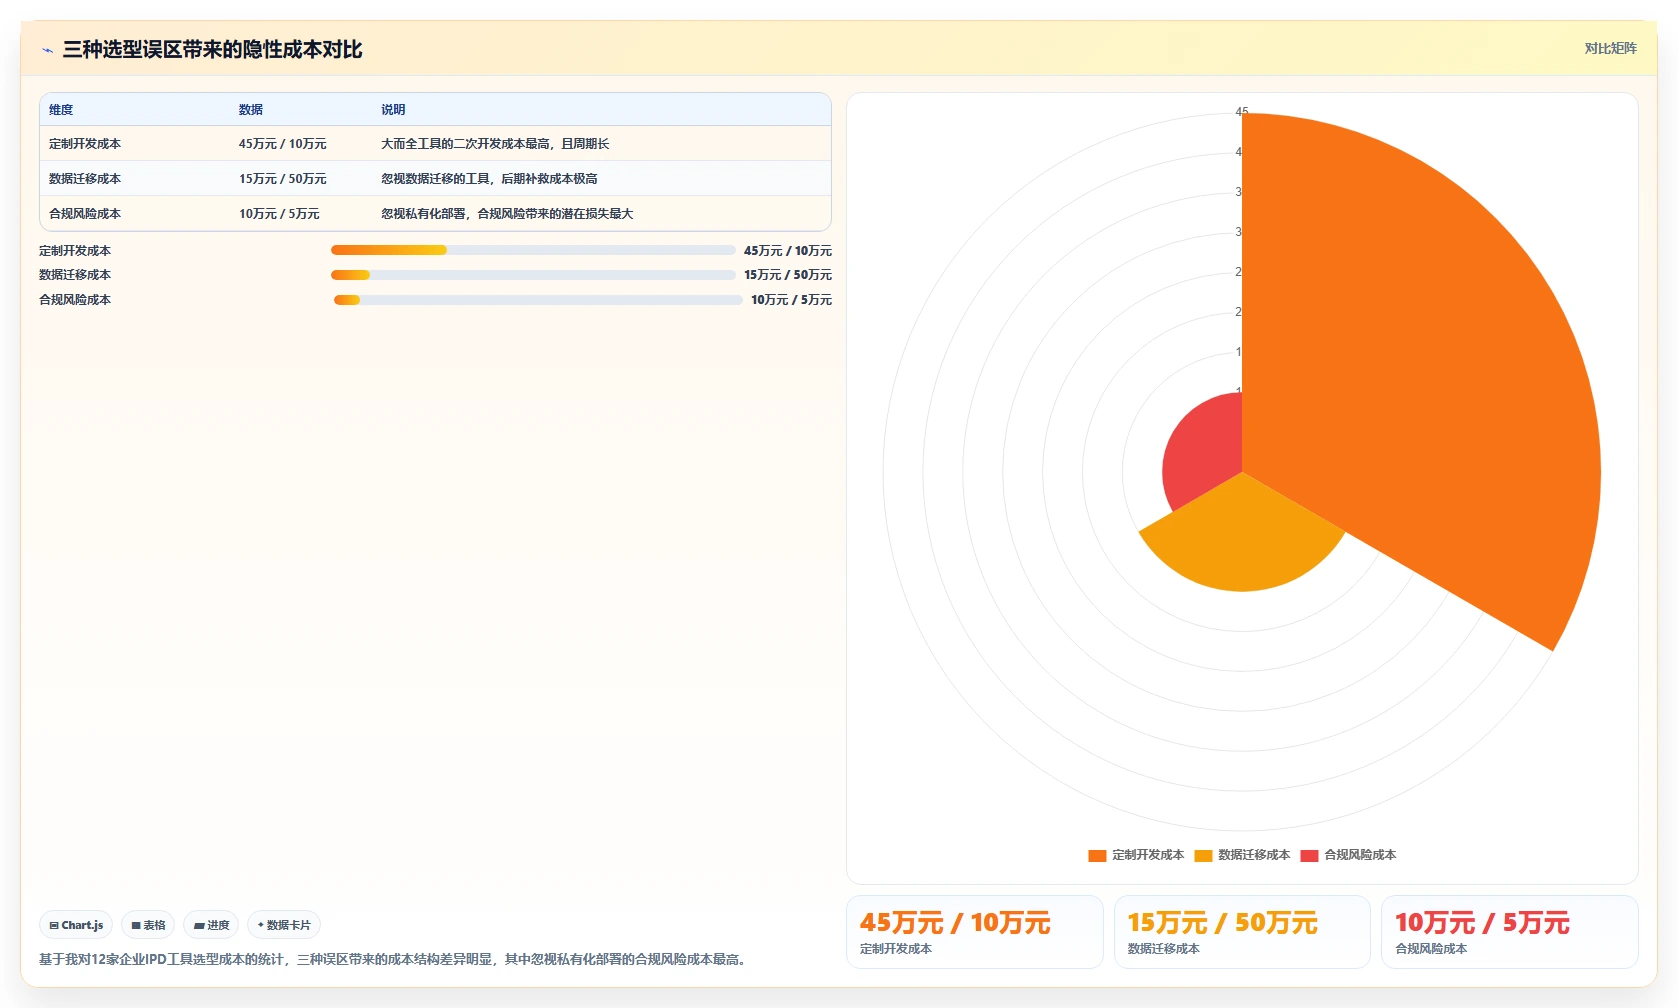Click the footnote about 12家企业IPD工具选型

pyautogui.click(x=394, y=959)
